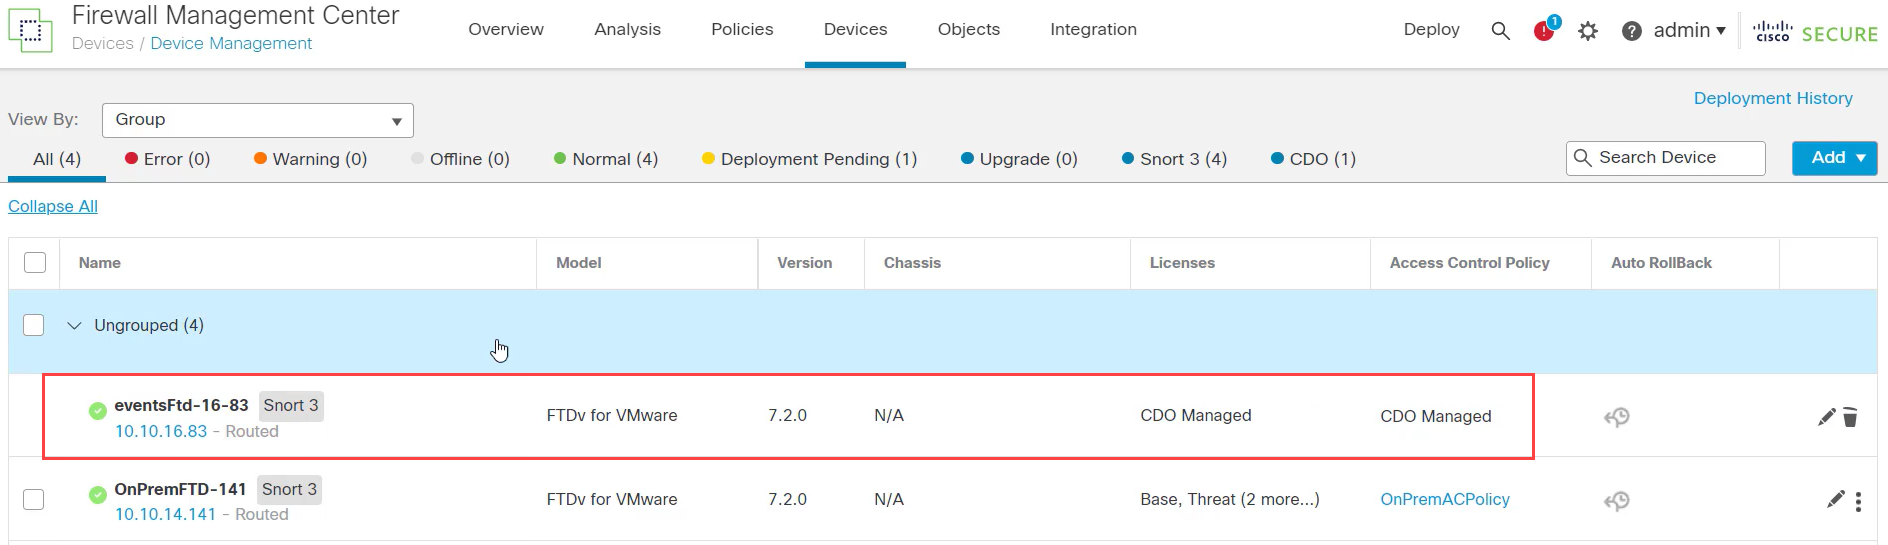
Task: Open the red notifications alert icon
Action: click(1545, 31)
